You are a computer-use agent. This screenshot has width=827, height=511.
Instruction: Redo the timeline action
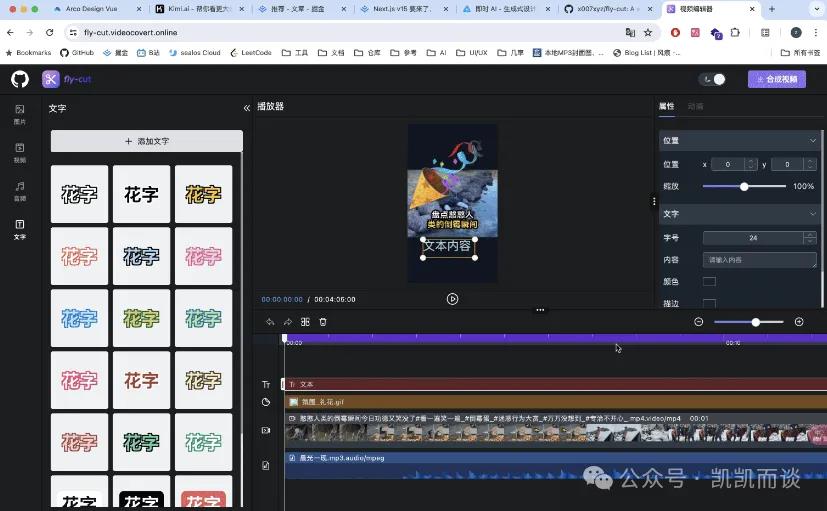click(x=287, y=322)
